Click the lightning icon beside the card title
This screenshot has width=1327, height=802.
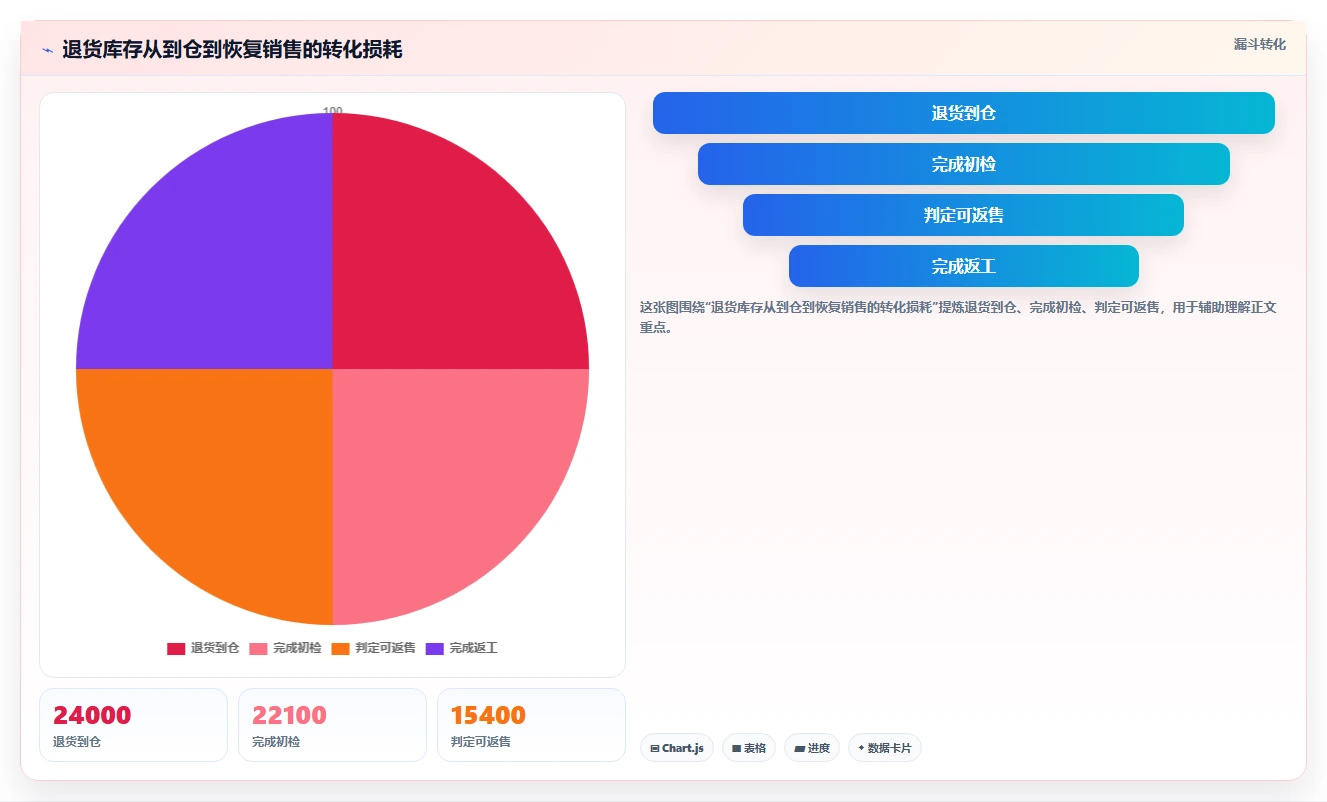(47, 50)
